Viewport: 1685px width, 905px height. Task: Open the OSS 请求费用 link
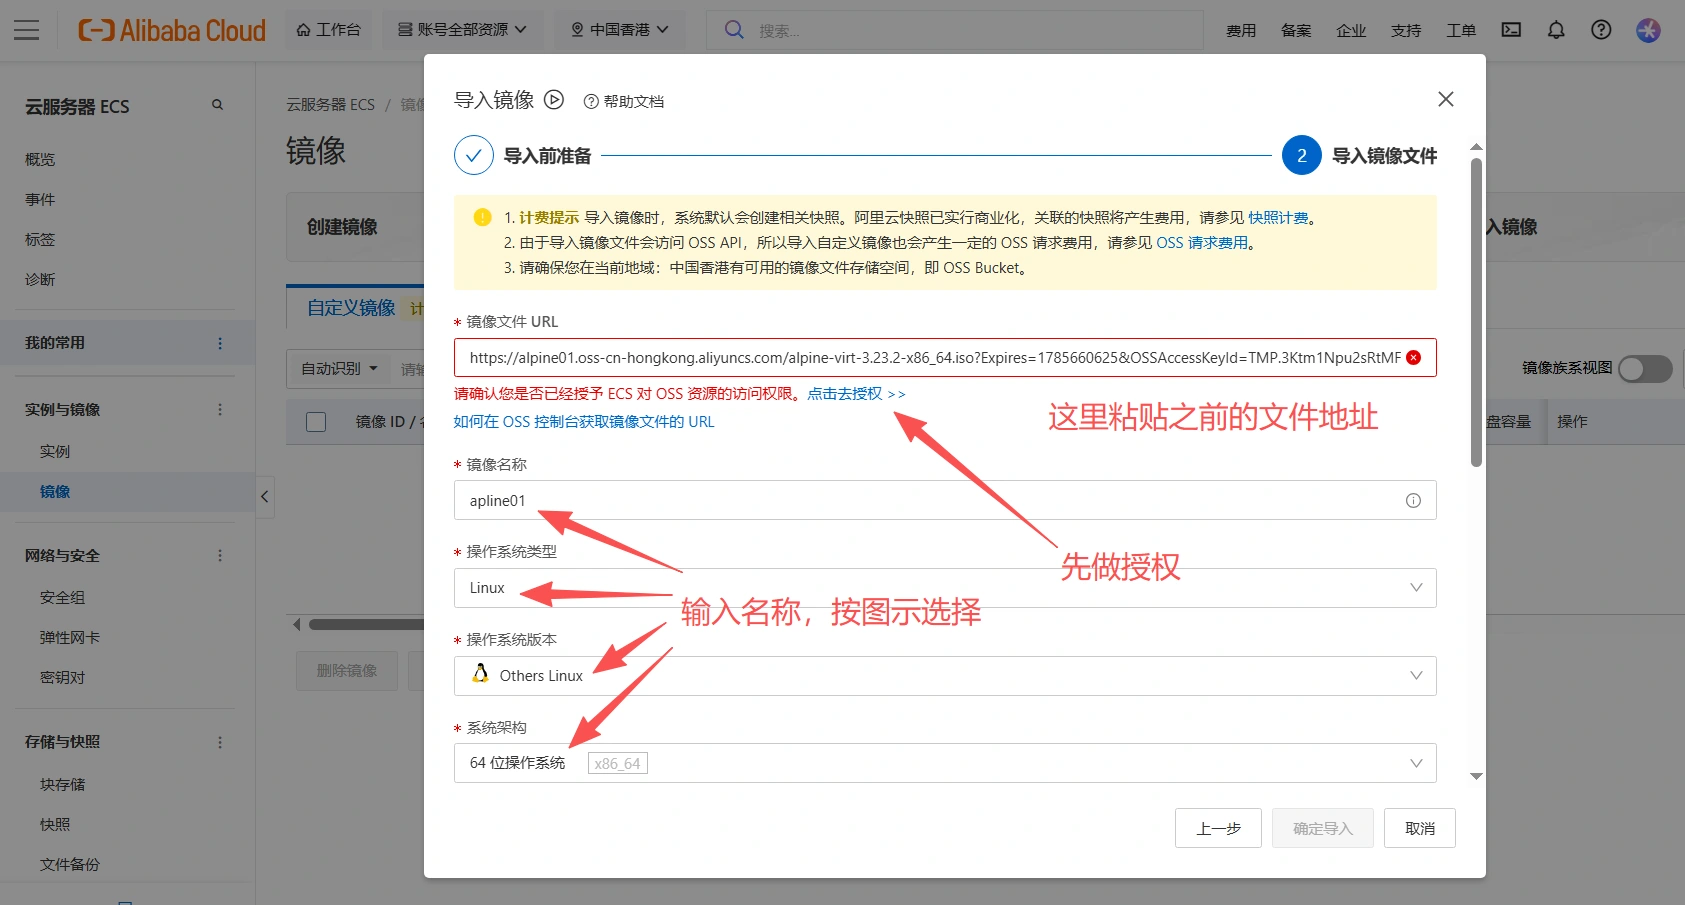(1202, 243)
